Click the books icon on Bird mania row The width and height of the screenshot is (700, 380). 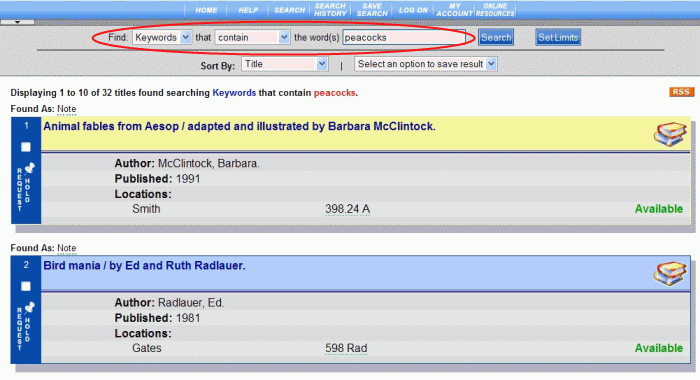pyautogui.click(x=670, y=273)
